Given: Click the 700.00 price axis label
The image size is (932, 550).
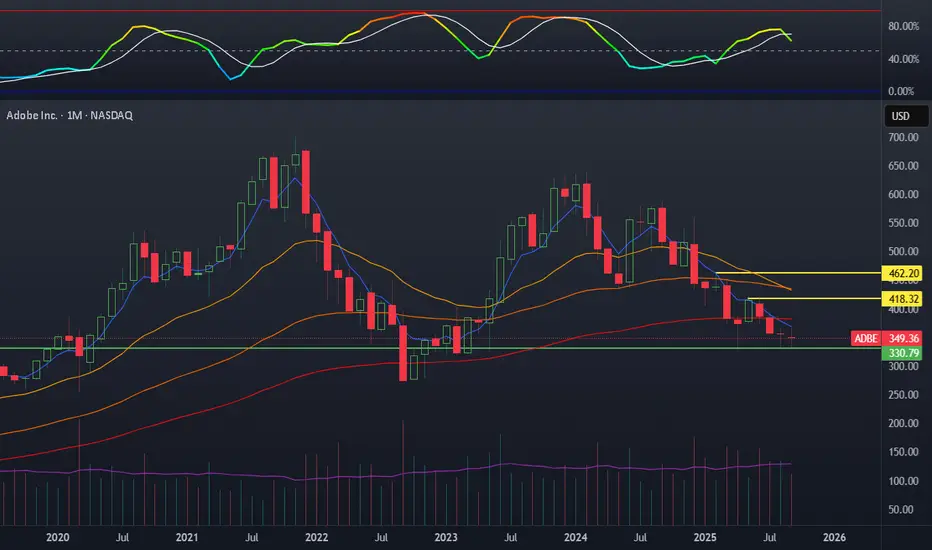Looking at the screenshot, I should (x=903, y=137).
